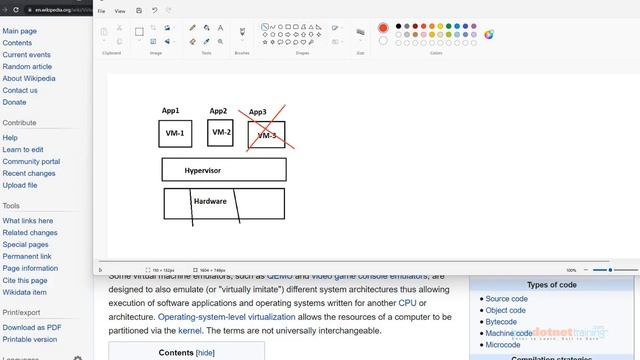Click the Rotate image icon
The height and width of the screenshot is (360, 640).
[167, 28]
